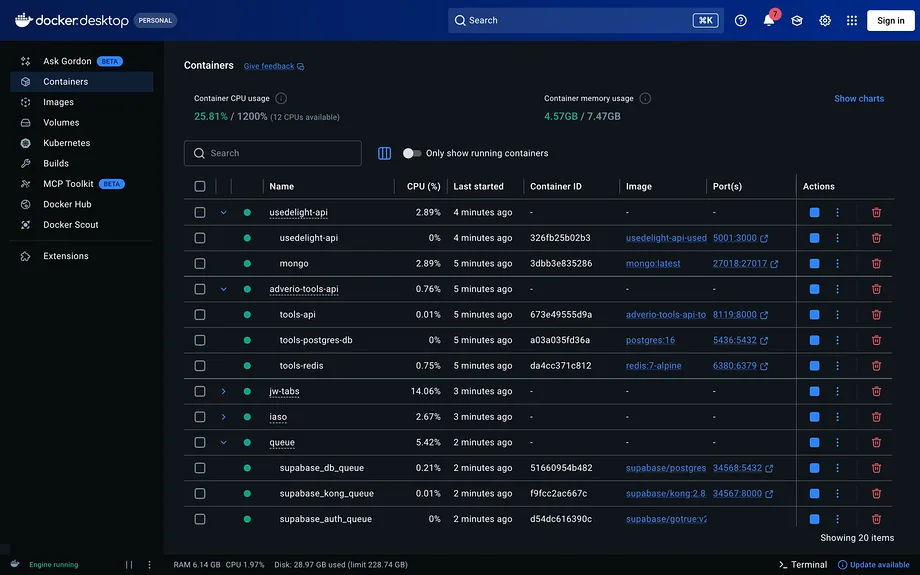Select checkbox for supabase_auth_queue row
The width and height of the screenshot is (920, 575).
[200, 519]
